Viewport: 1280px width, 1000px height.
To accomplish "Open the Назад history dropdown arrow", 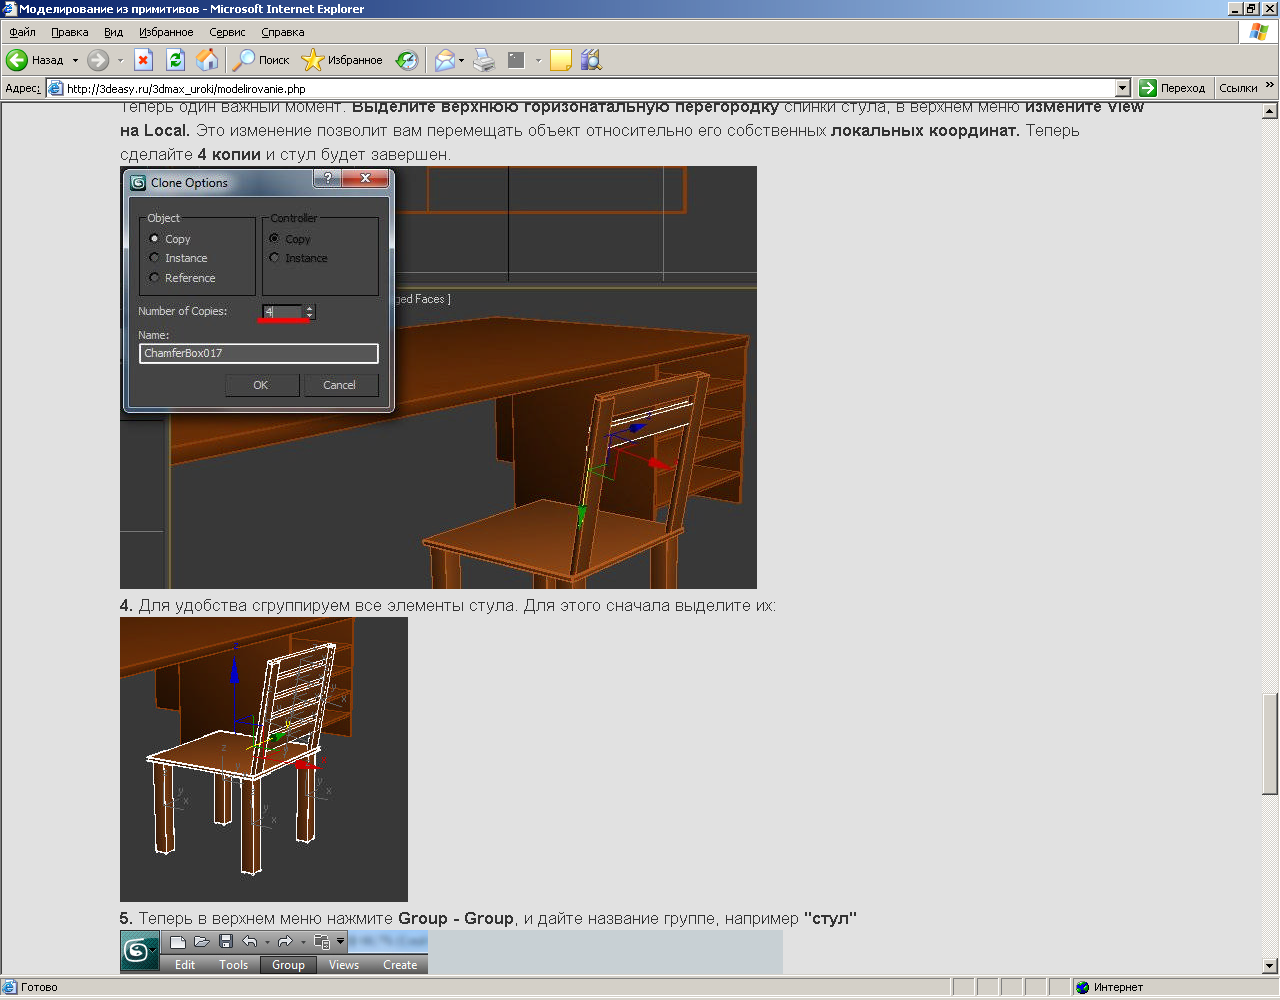I will pyautogui.click(x=75, y=60).
